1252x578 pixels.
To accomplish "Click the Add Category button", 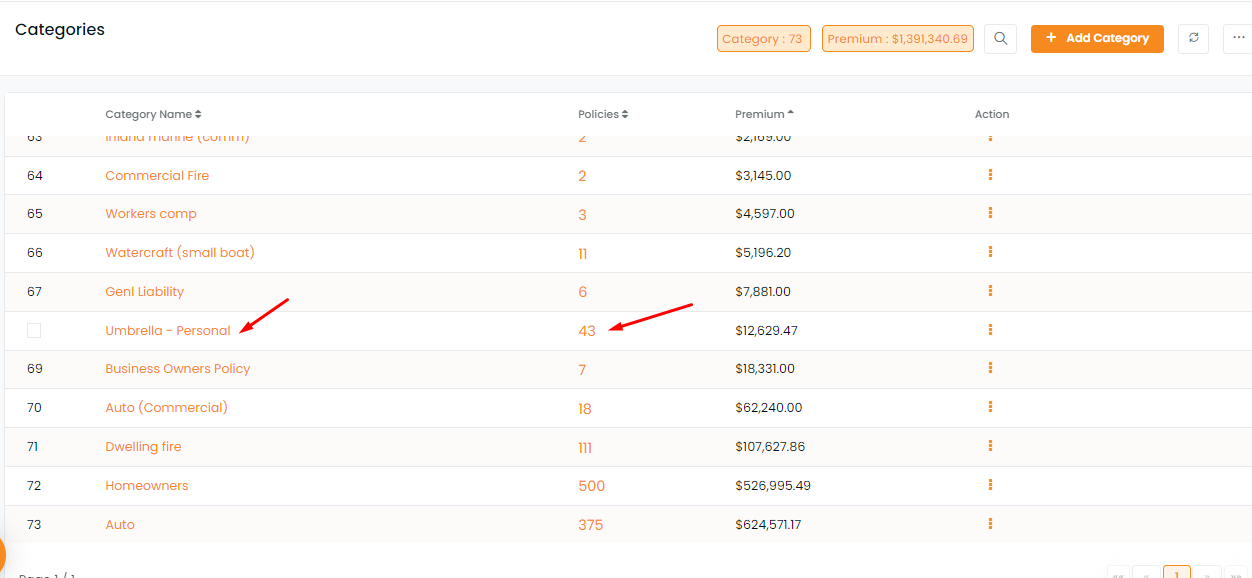I will [1097, 39].
